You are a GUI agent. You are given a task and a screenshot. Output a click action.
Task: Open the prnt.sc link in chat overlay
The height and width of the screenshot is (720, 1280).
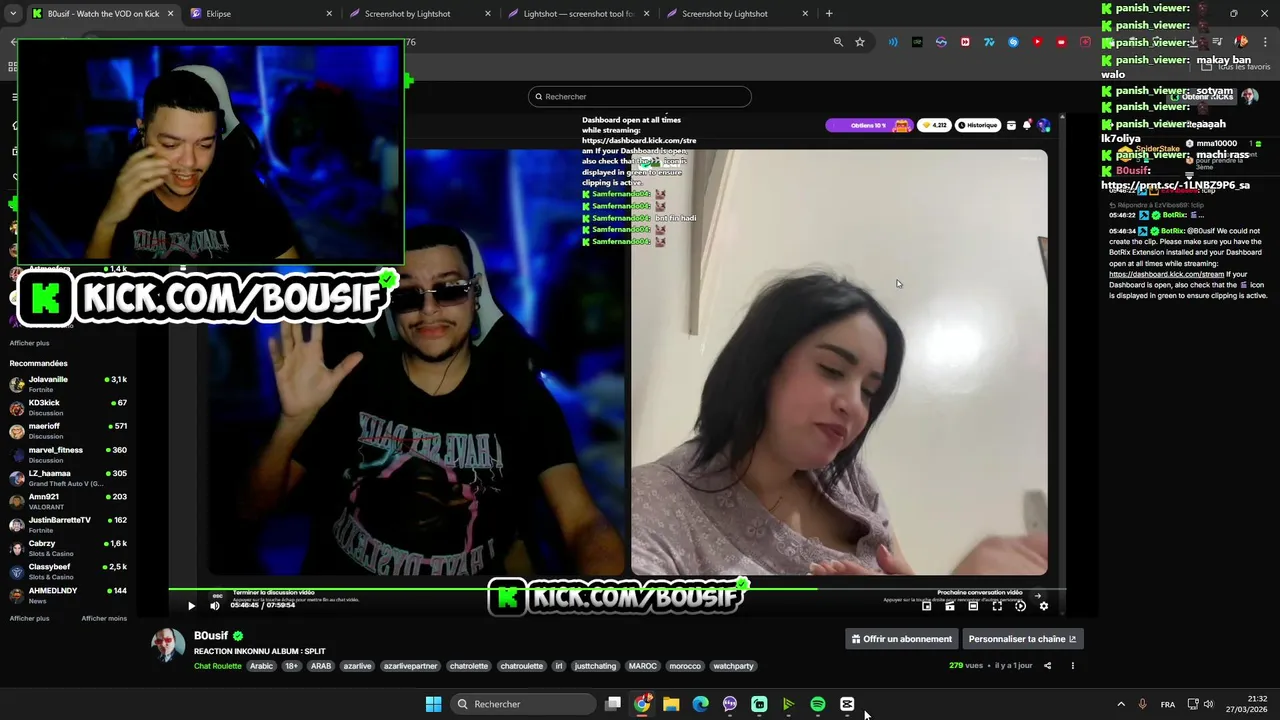1175,185
